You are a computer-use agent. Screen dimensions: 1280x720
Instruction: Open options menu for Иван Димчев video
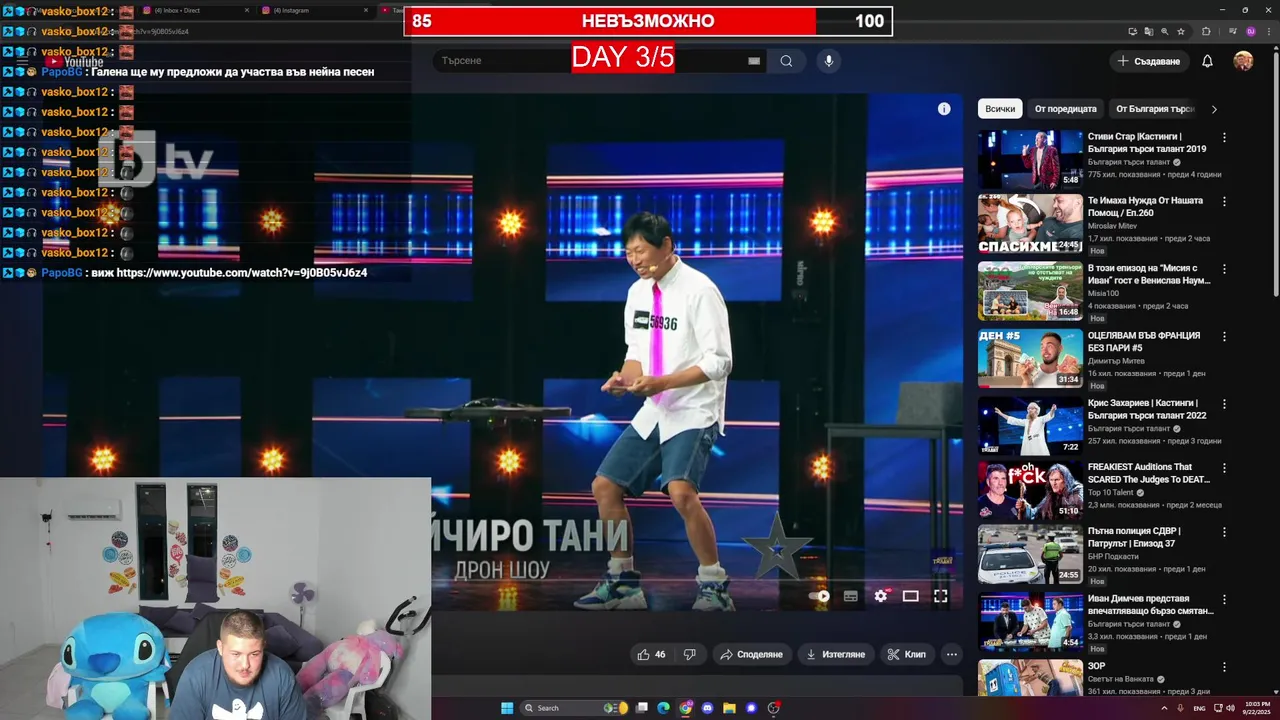coord(1224,600)
